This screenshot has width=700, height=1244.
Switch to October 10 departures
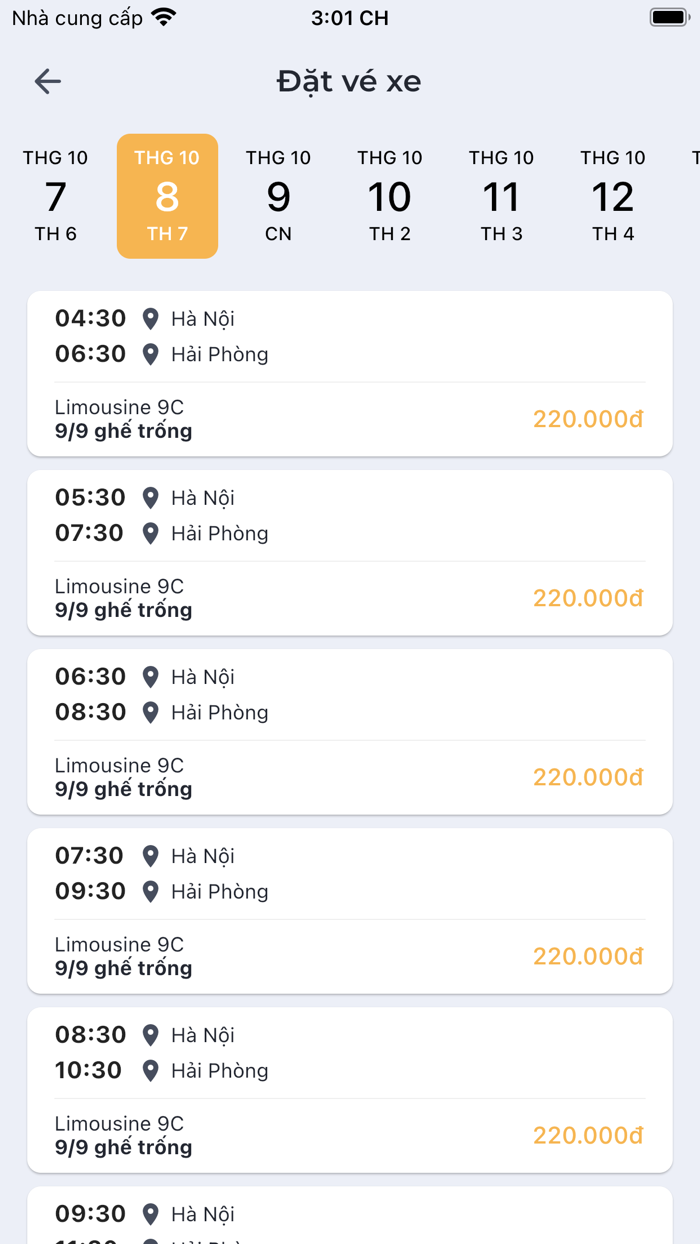390,196
